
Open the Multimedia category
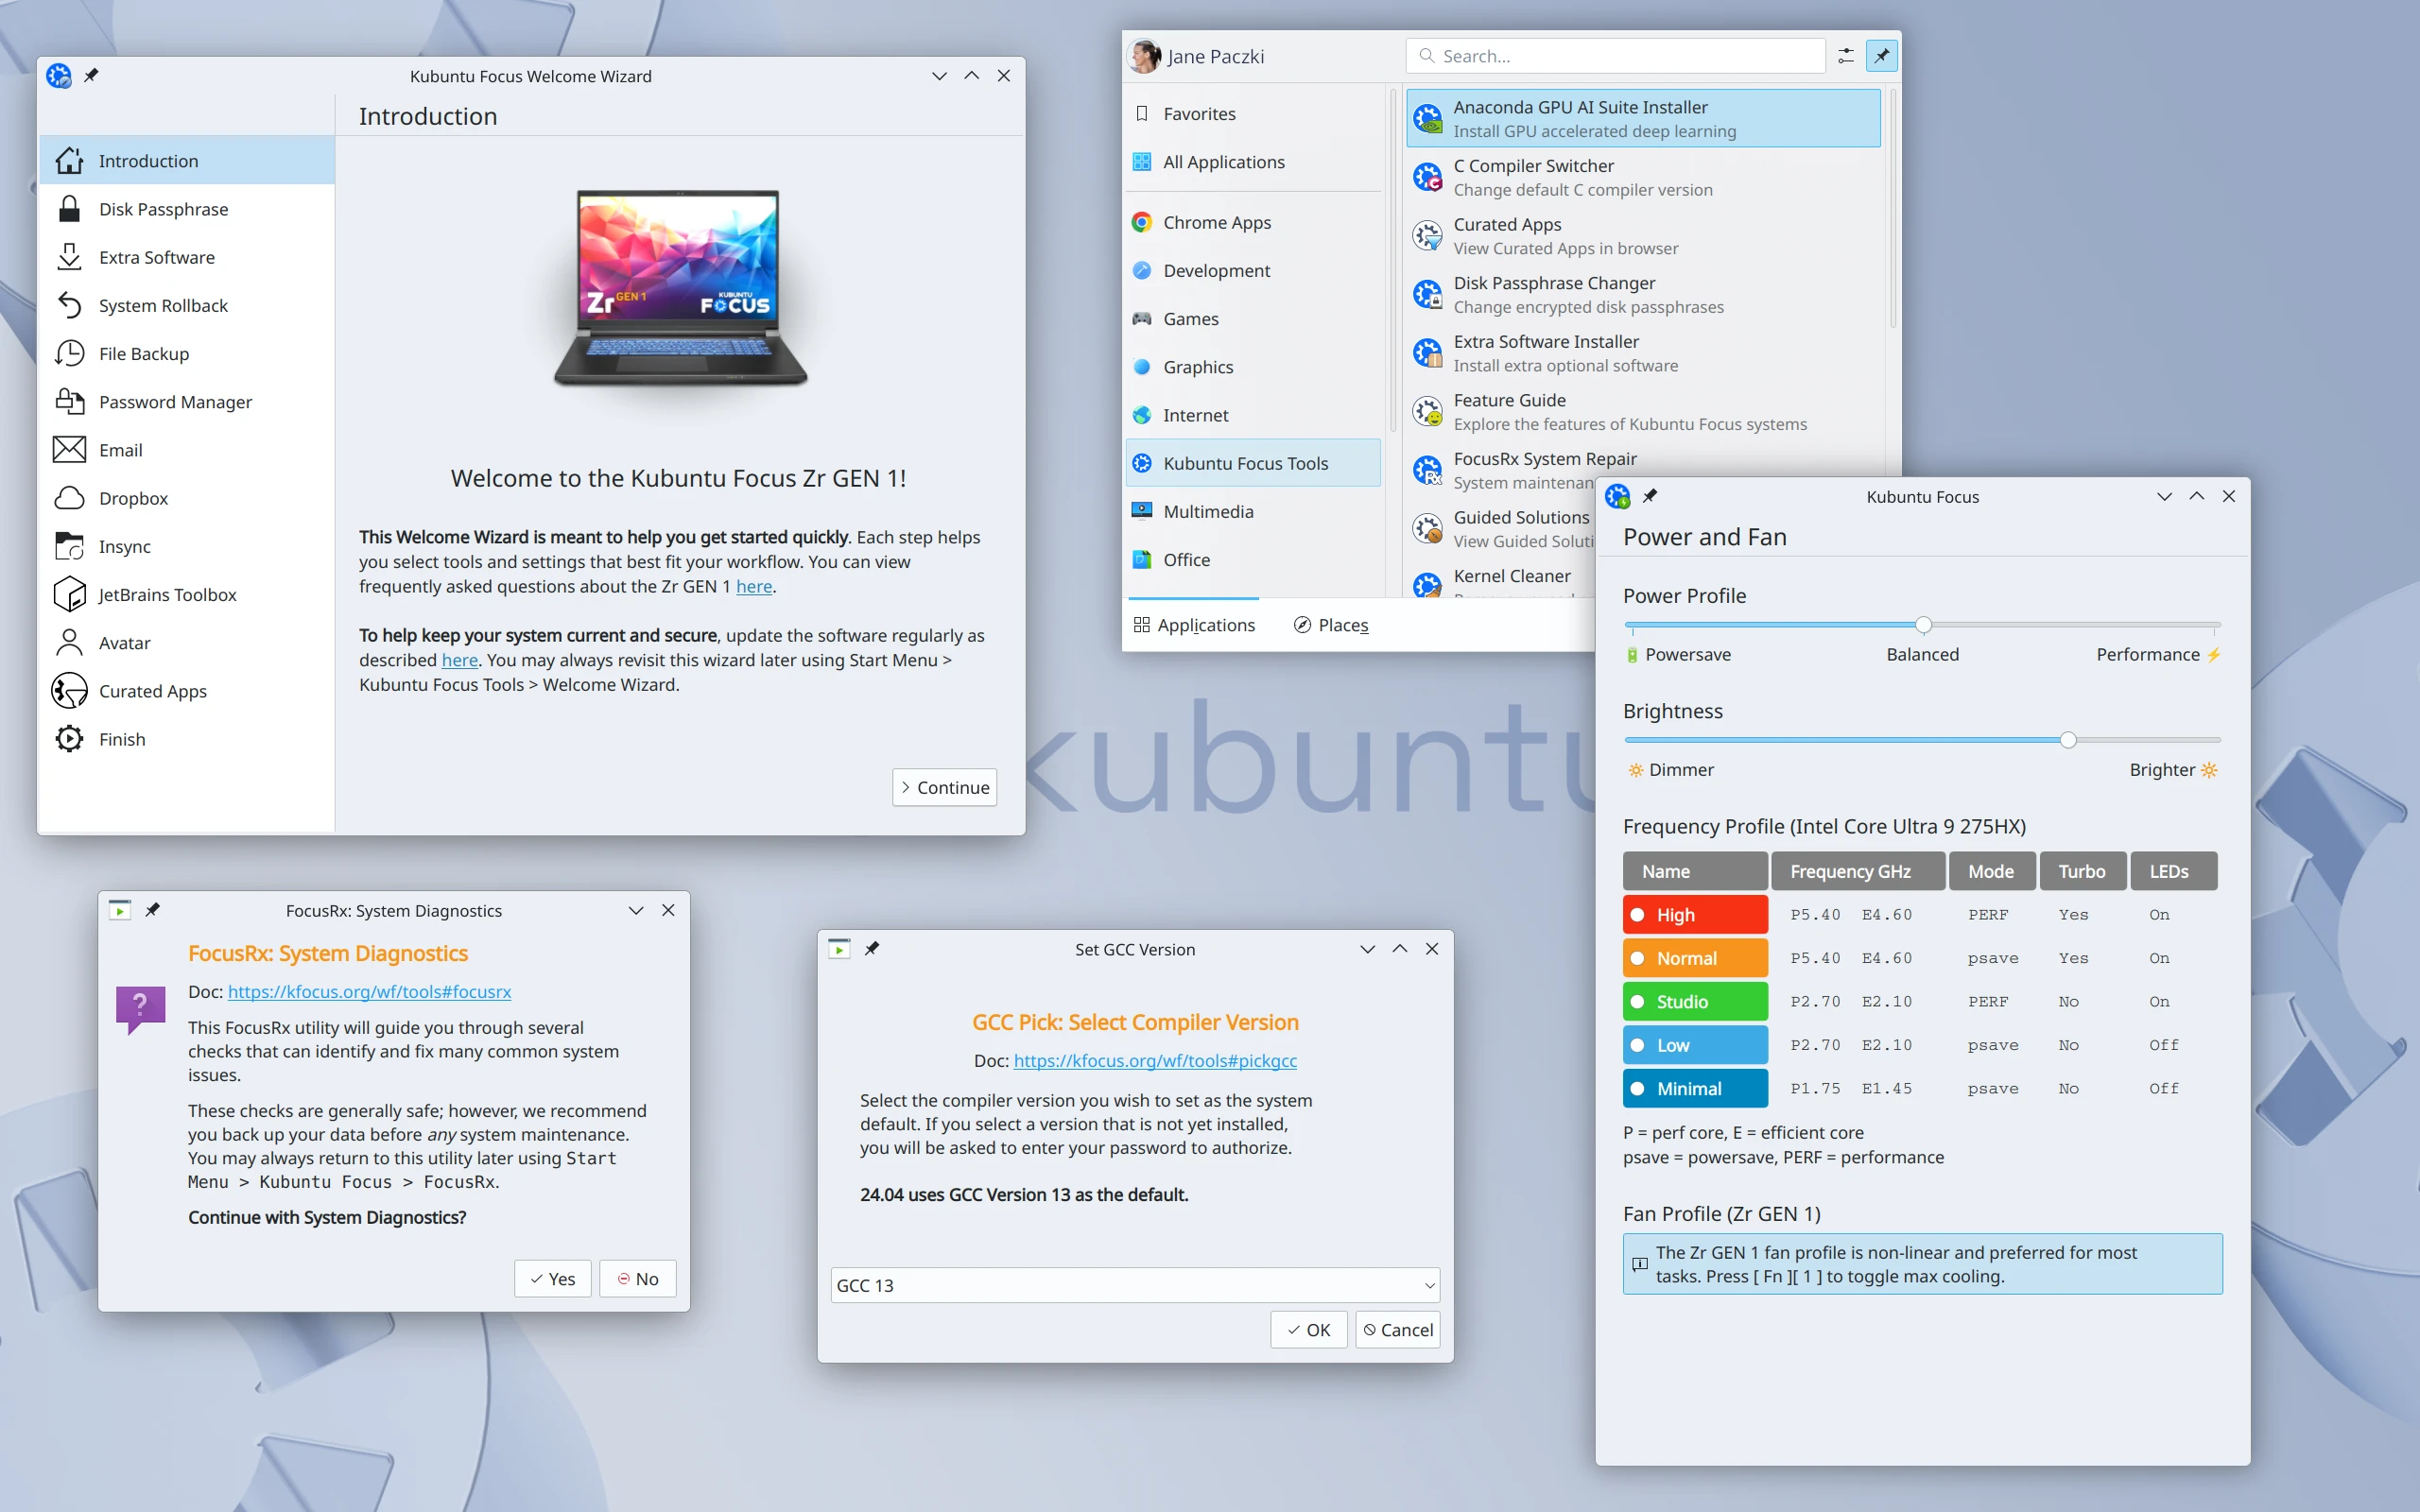1253,511
